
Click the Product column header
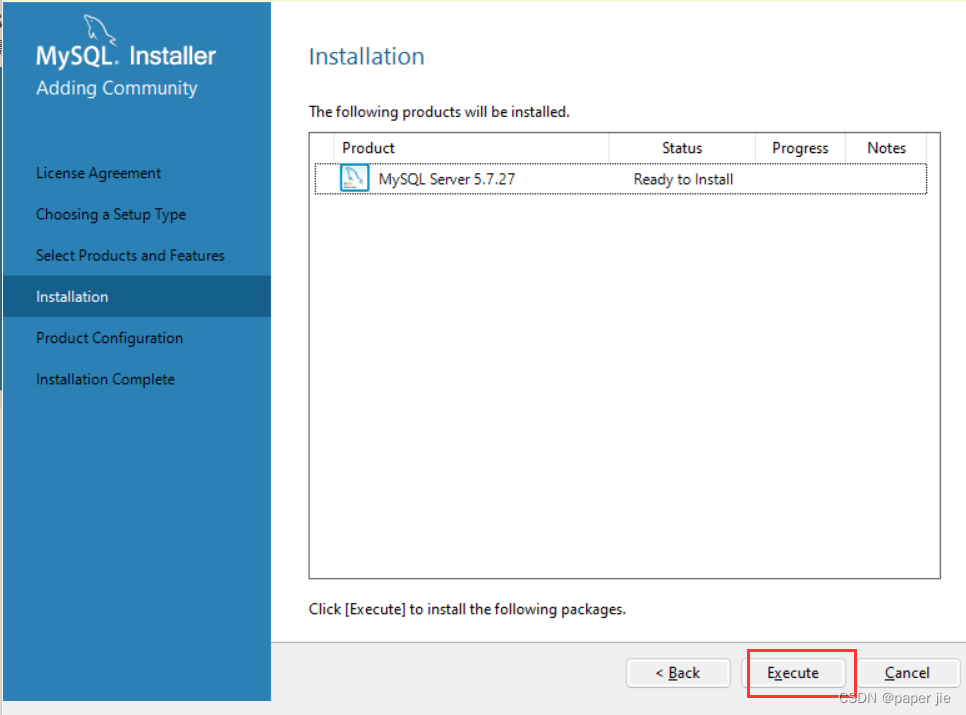(x=471, y=148)
